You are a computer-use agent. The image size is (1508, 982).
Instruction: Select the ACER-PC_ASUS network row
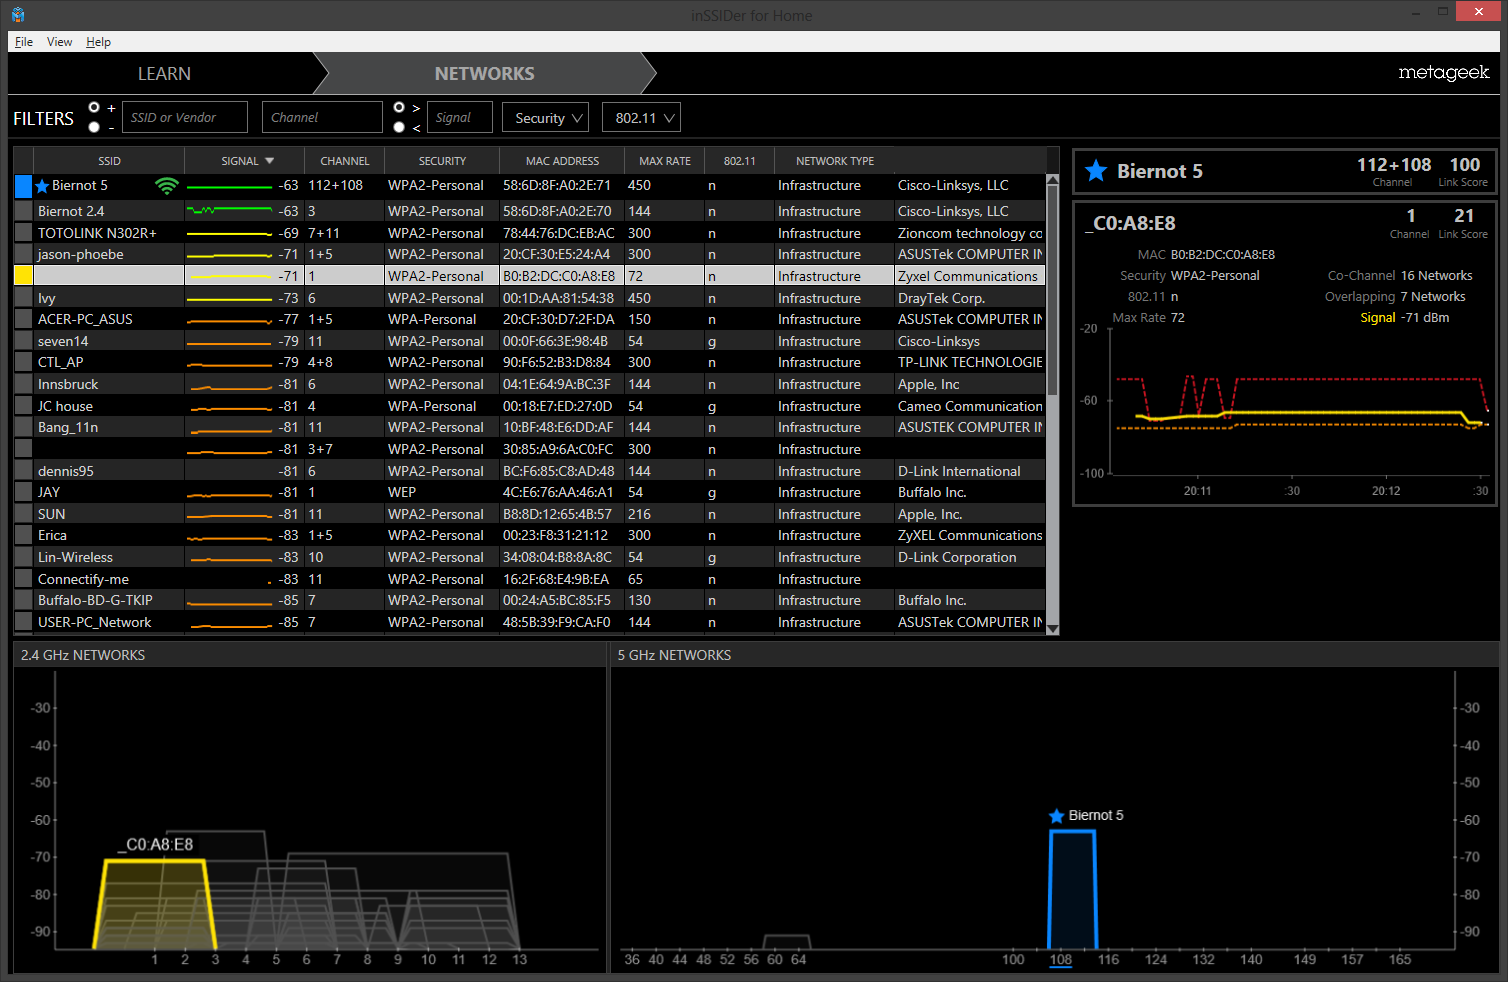pyautogui.click(x=530, y=319)
